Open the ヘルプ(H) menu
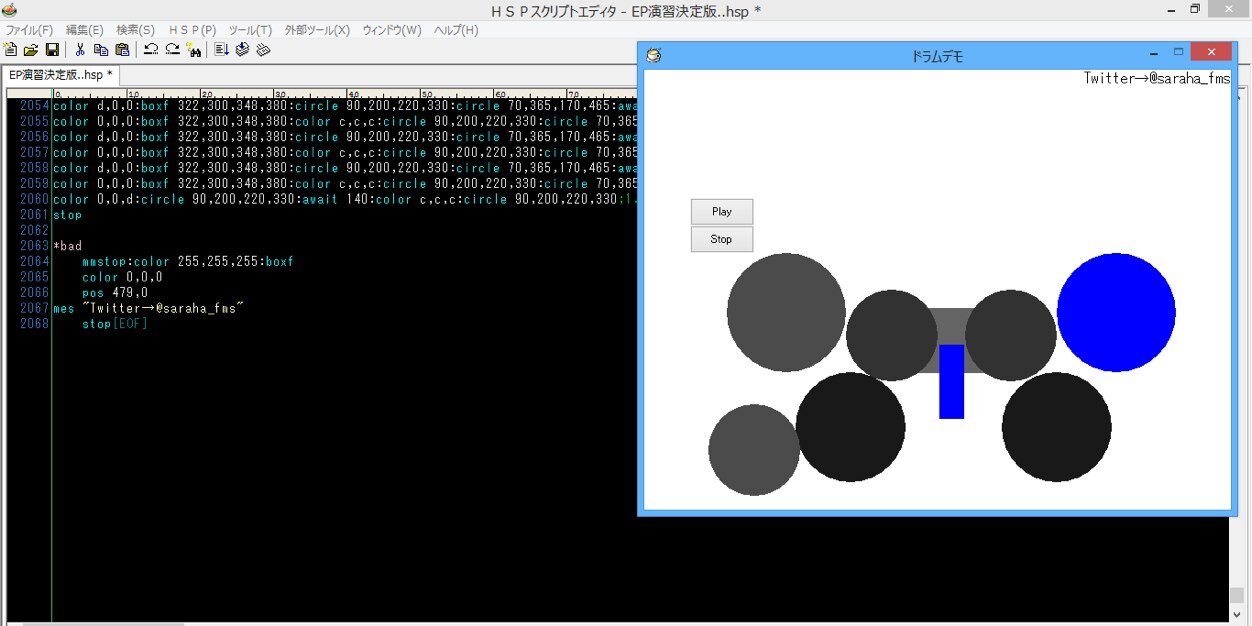 coord(456,30)
